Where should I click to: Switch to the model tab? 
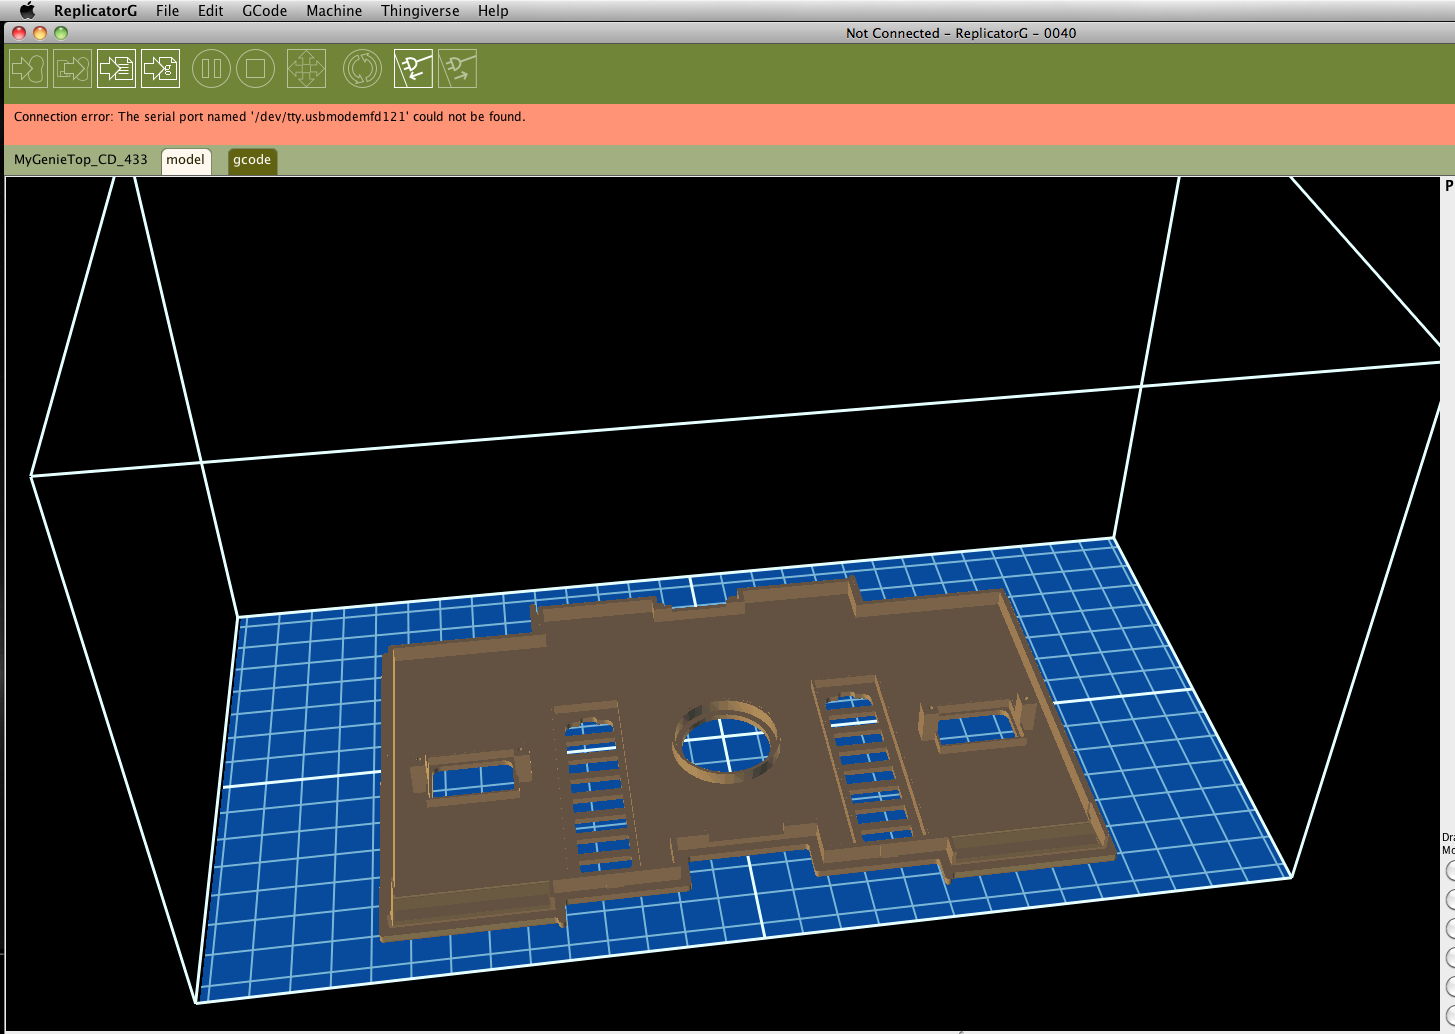[186, 160]
